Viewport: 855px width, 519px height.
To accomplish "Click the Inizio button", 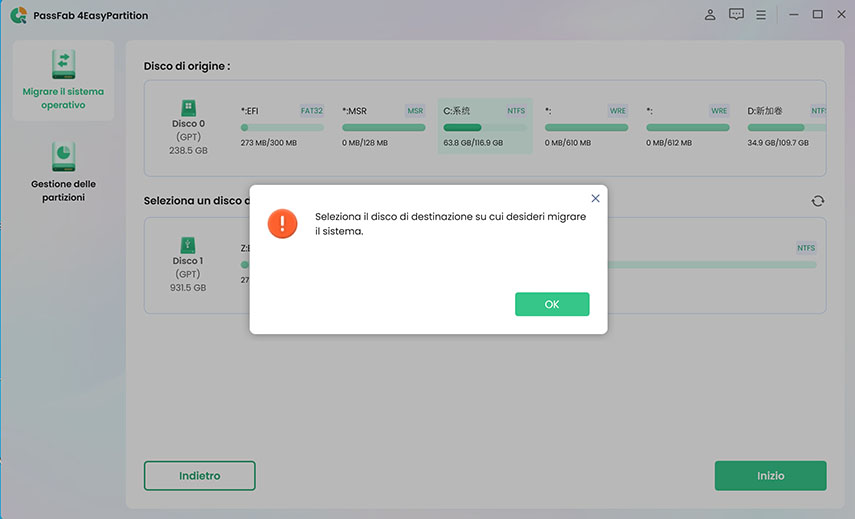I will tap(770, 475).
